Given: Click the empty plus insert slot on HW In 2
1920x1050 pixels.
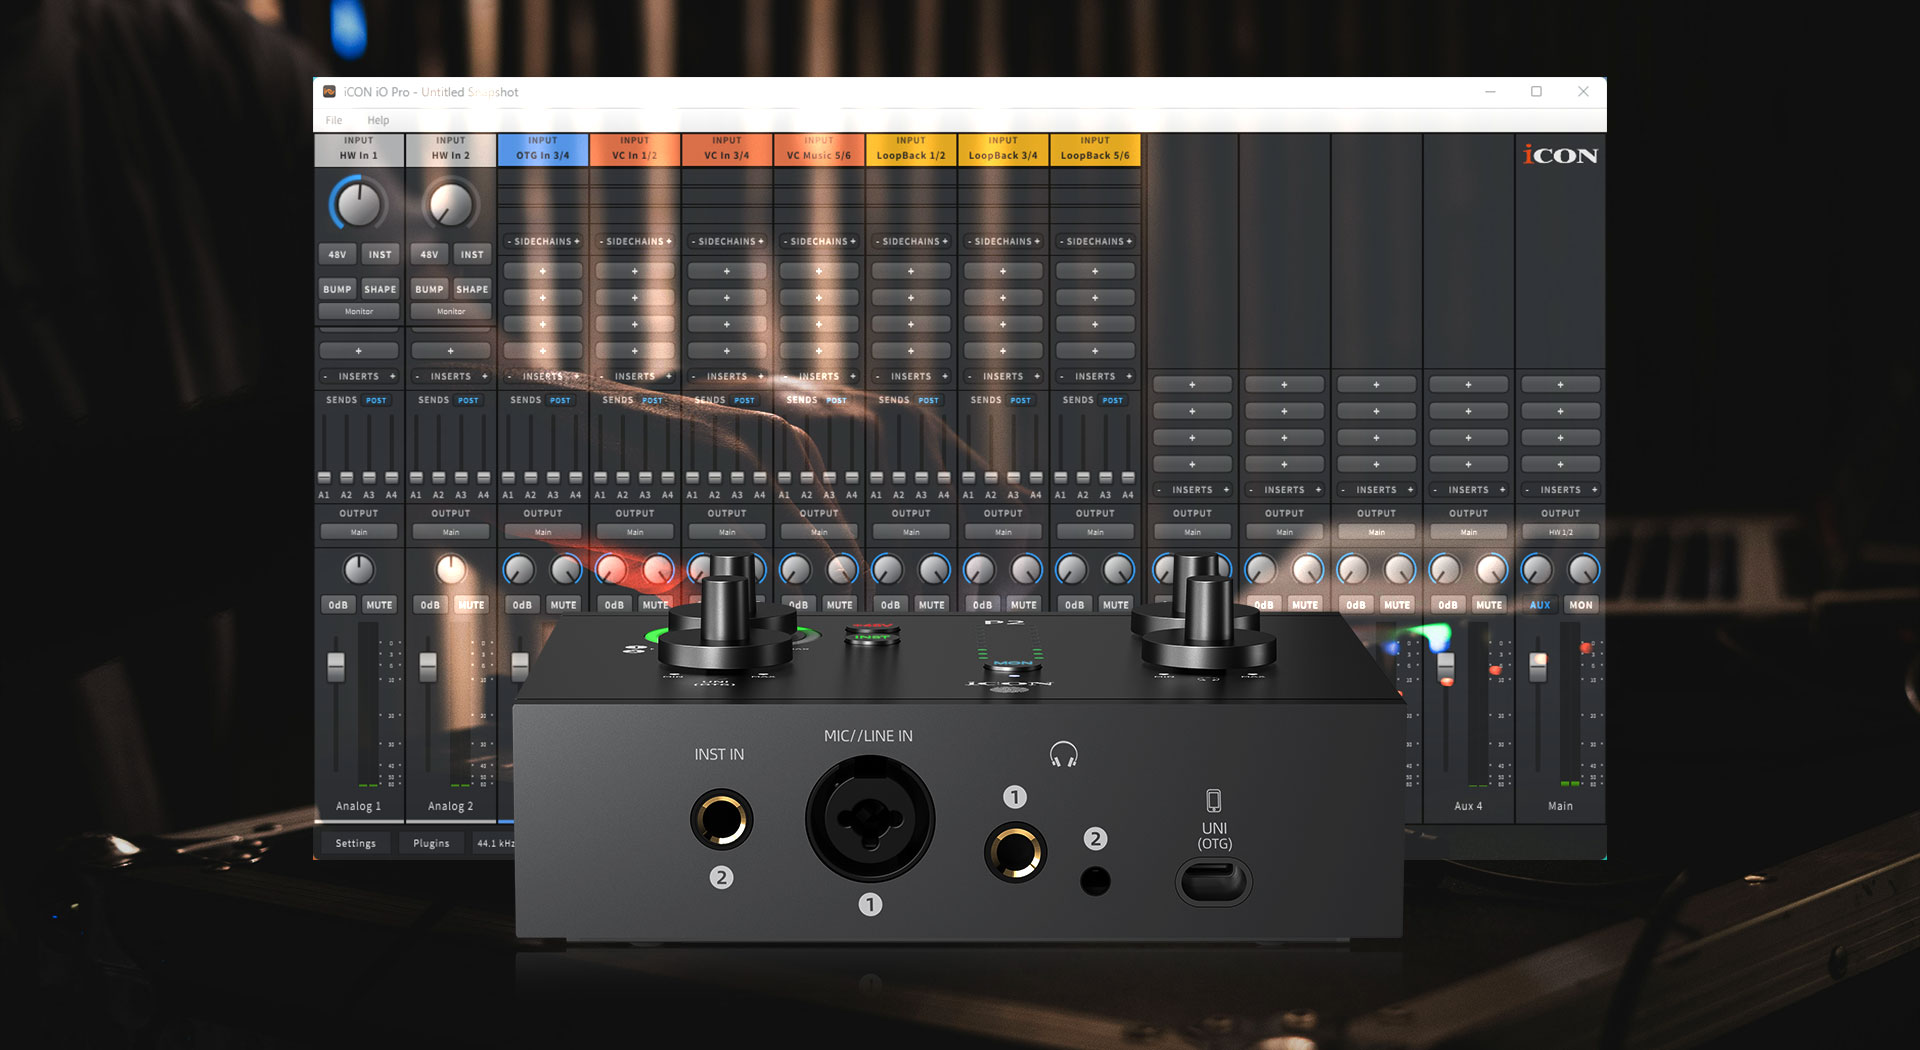Looking at the screenshot, I should (x=451, y=351).
